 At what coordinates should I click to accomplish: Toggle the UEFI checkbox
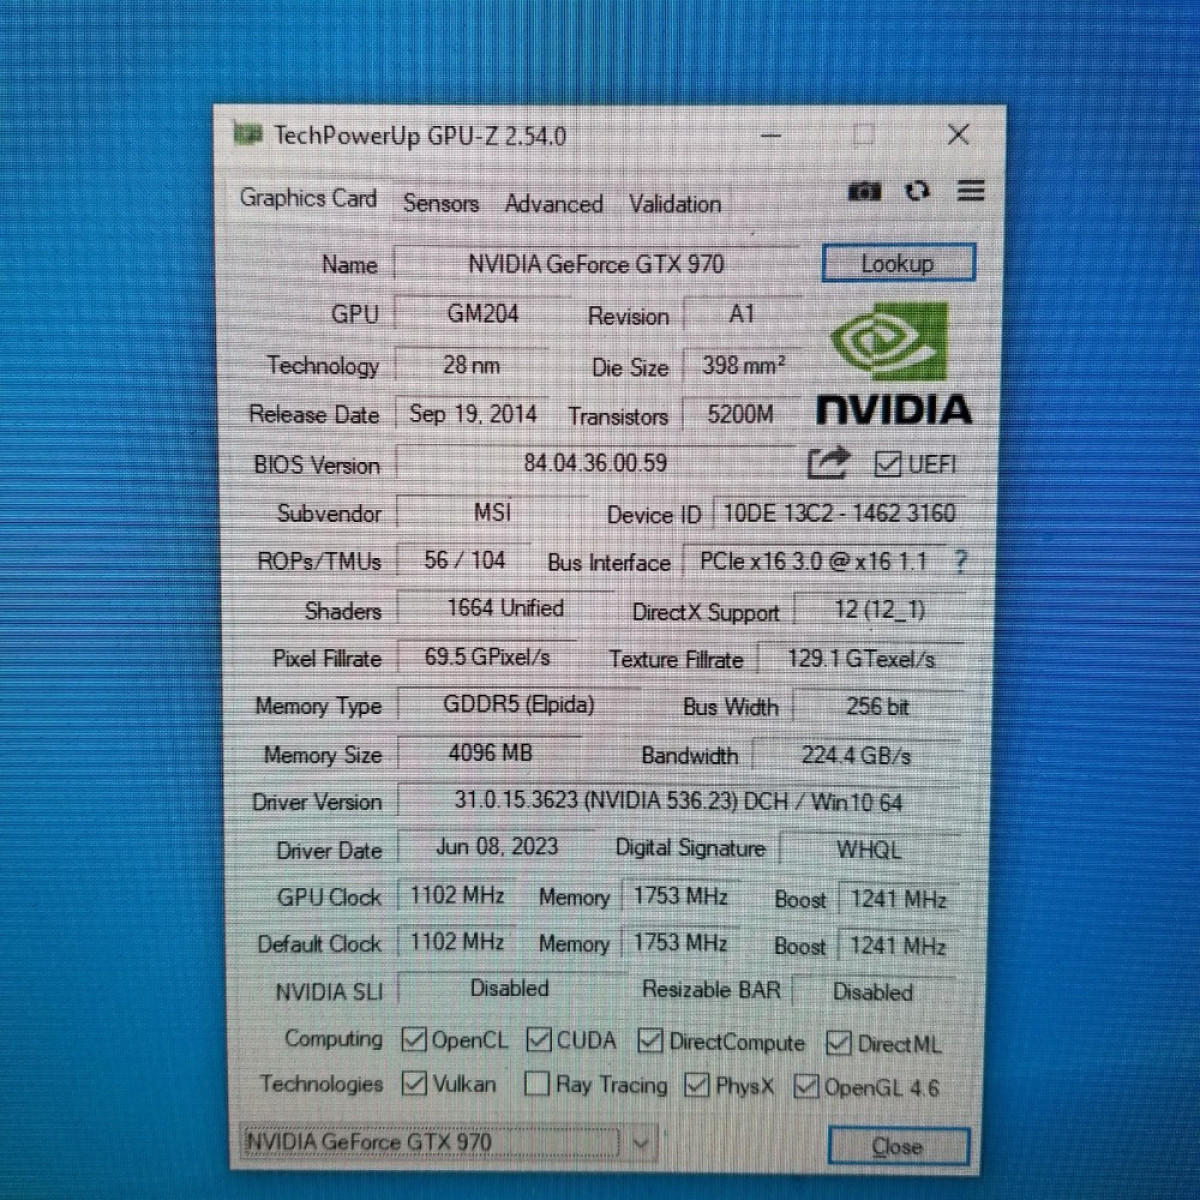click(x=887, y=464)
